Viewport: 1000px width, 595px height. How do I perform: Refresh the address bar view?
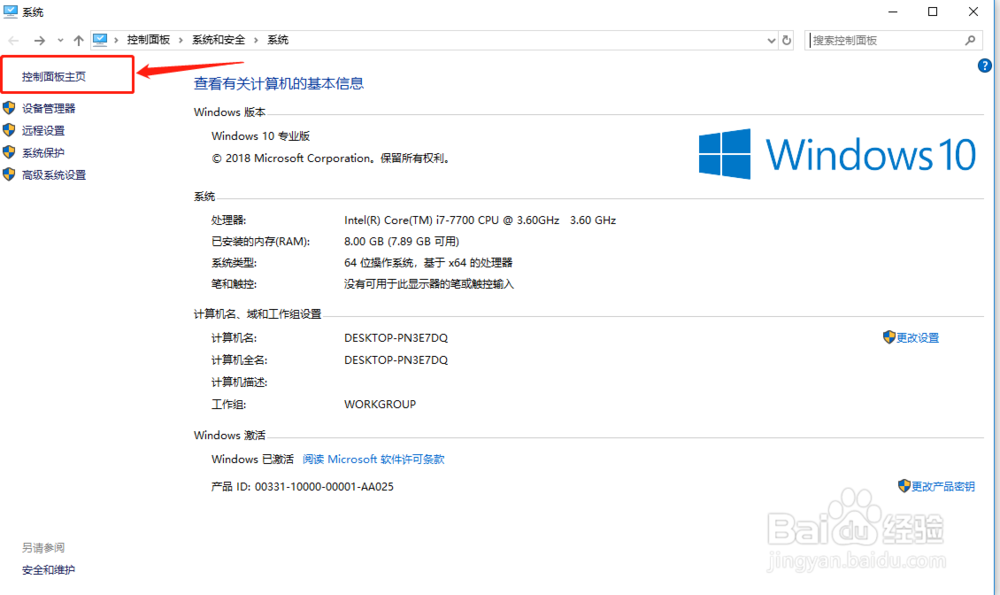[786, 40]
